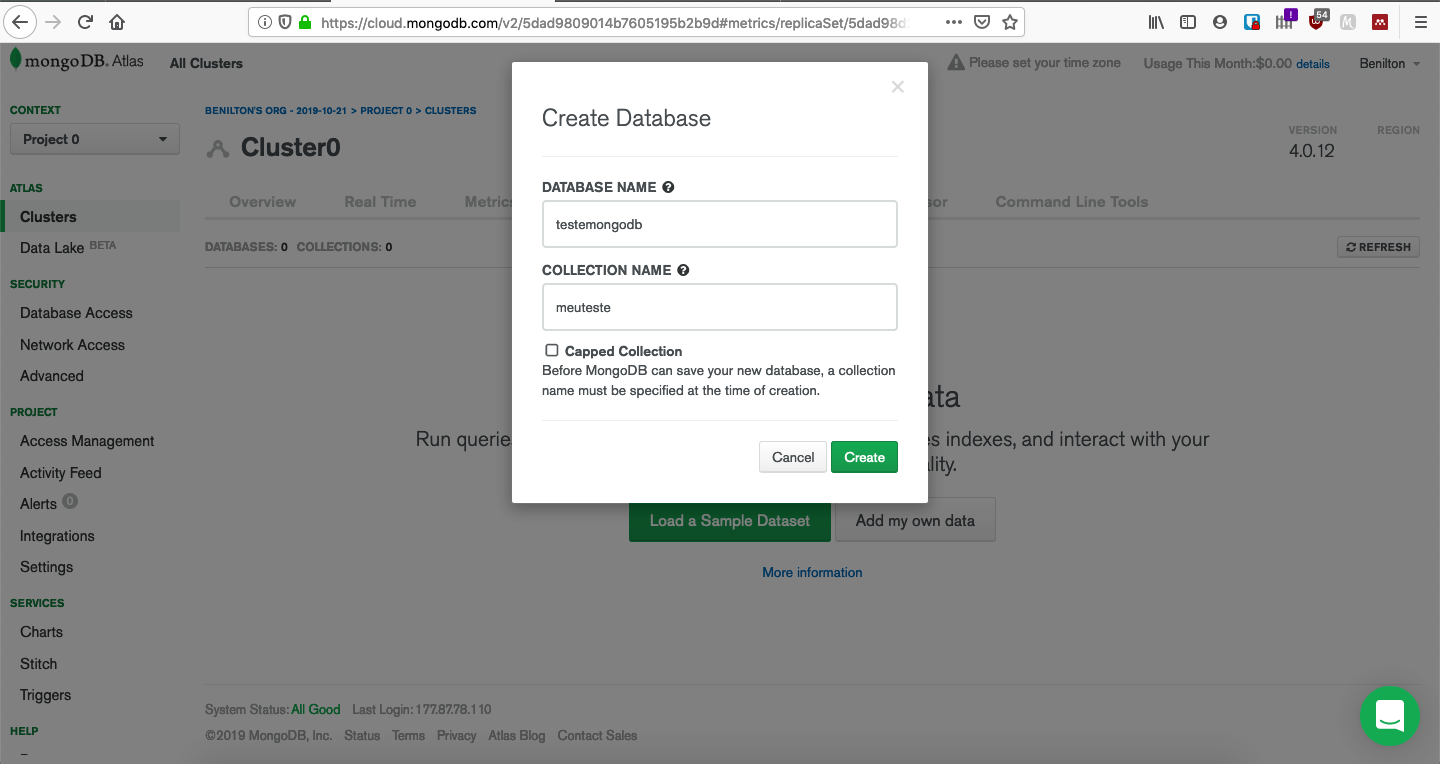Open the Status footer link
Screen dimensions: 1440x764
click(x=362, y=735)
